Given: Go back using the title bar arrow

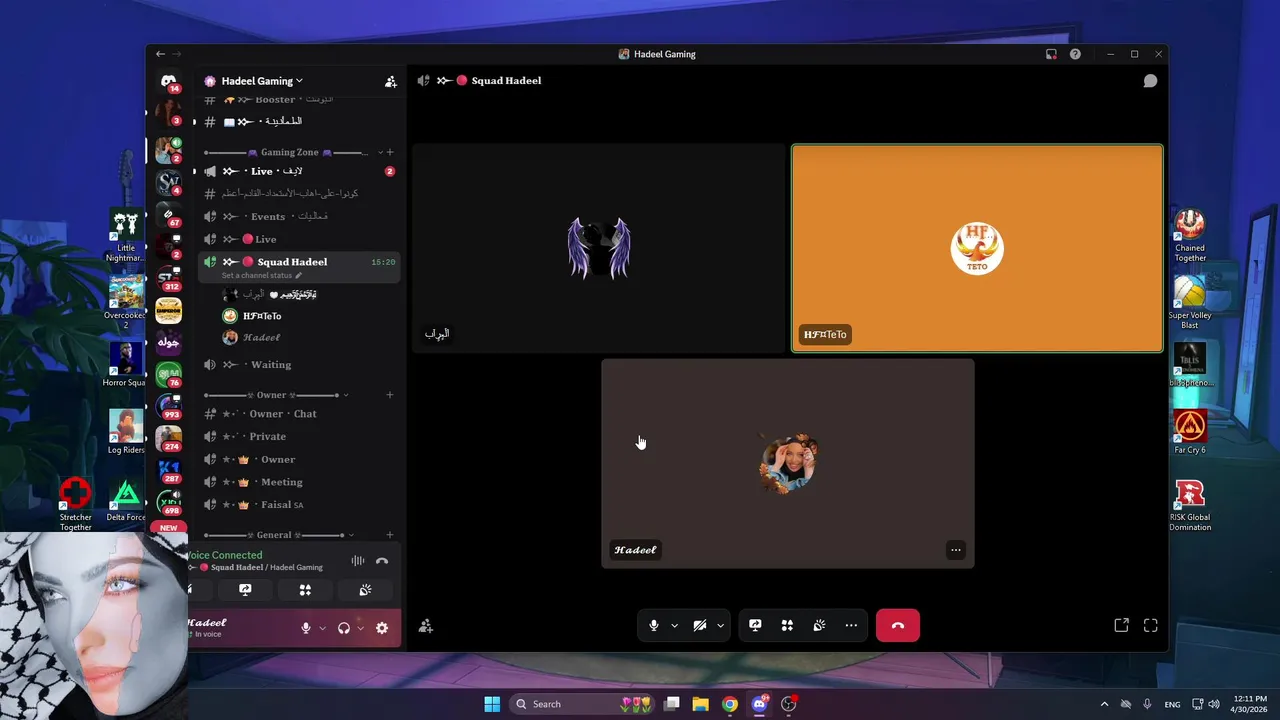Looking at the screenshot, I should tap(160, 54).
